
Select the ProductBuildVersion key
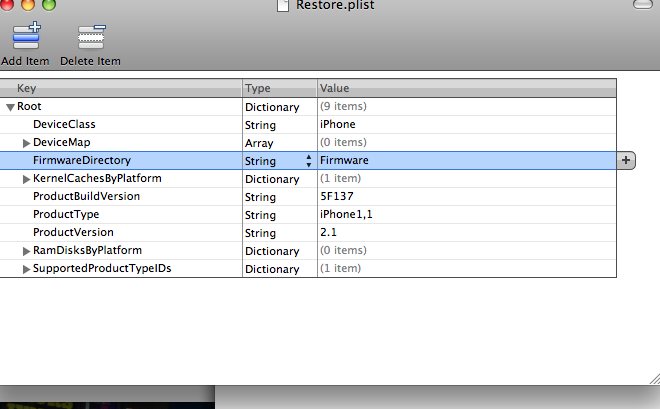(86, 196)
